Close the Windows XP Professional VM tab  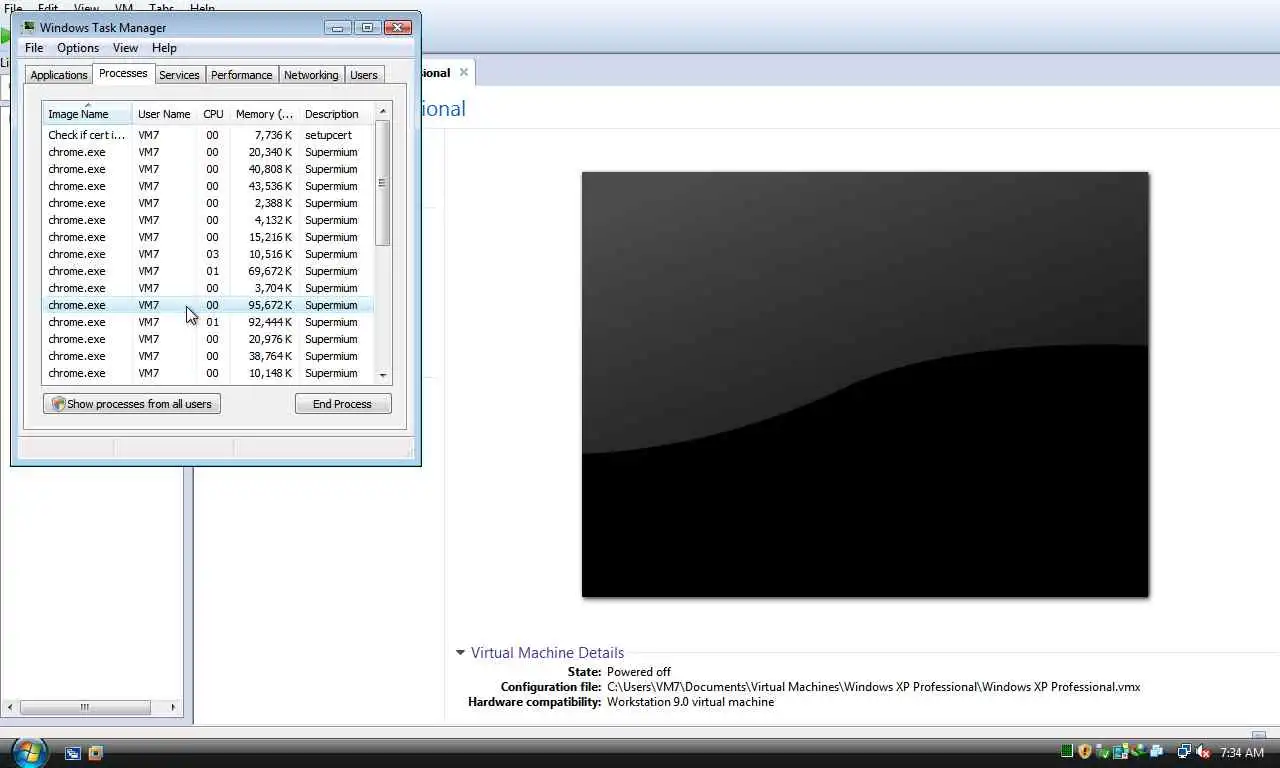(x=463, y=73)
